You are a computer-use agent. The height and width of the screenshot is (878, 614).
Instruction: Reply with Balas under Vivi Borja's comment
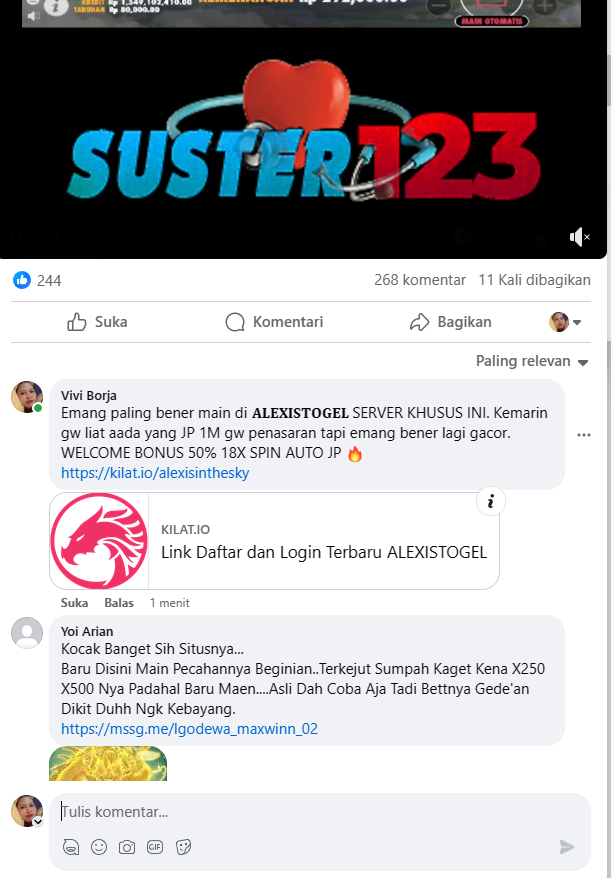coord(119,603)
